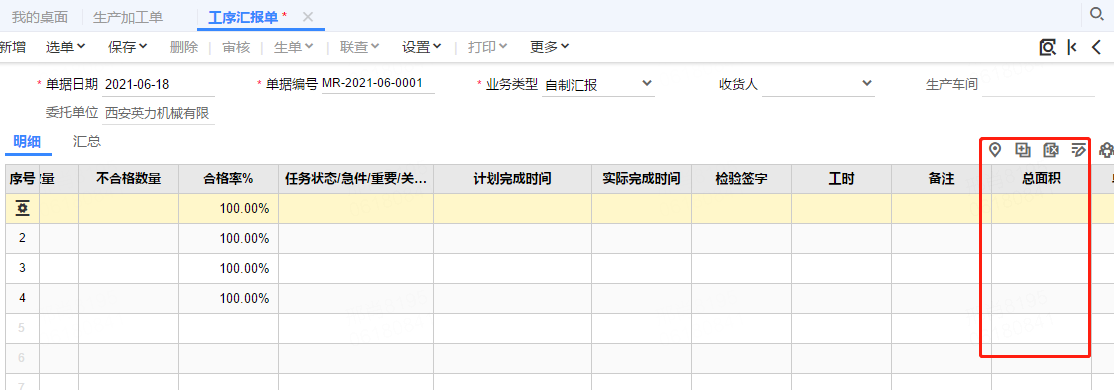This screenshot has height=390, width=1114.
Task: Click the 100.00% cell in row 2
Action: click(x=228, y=238)
